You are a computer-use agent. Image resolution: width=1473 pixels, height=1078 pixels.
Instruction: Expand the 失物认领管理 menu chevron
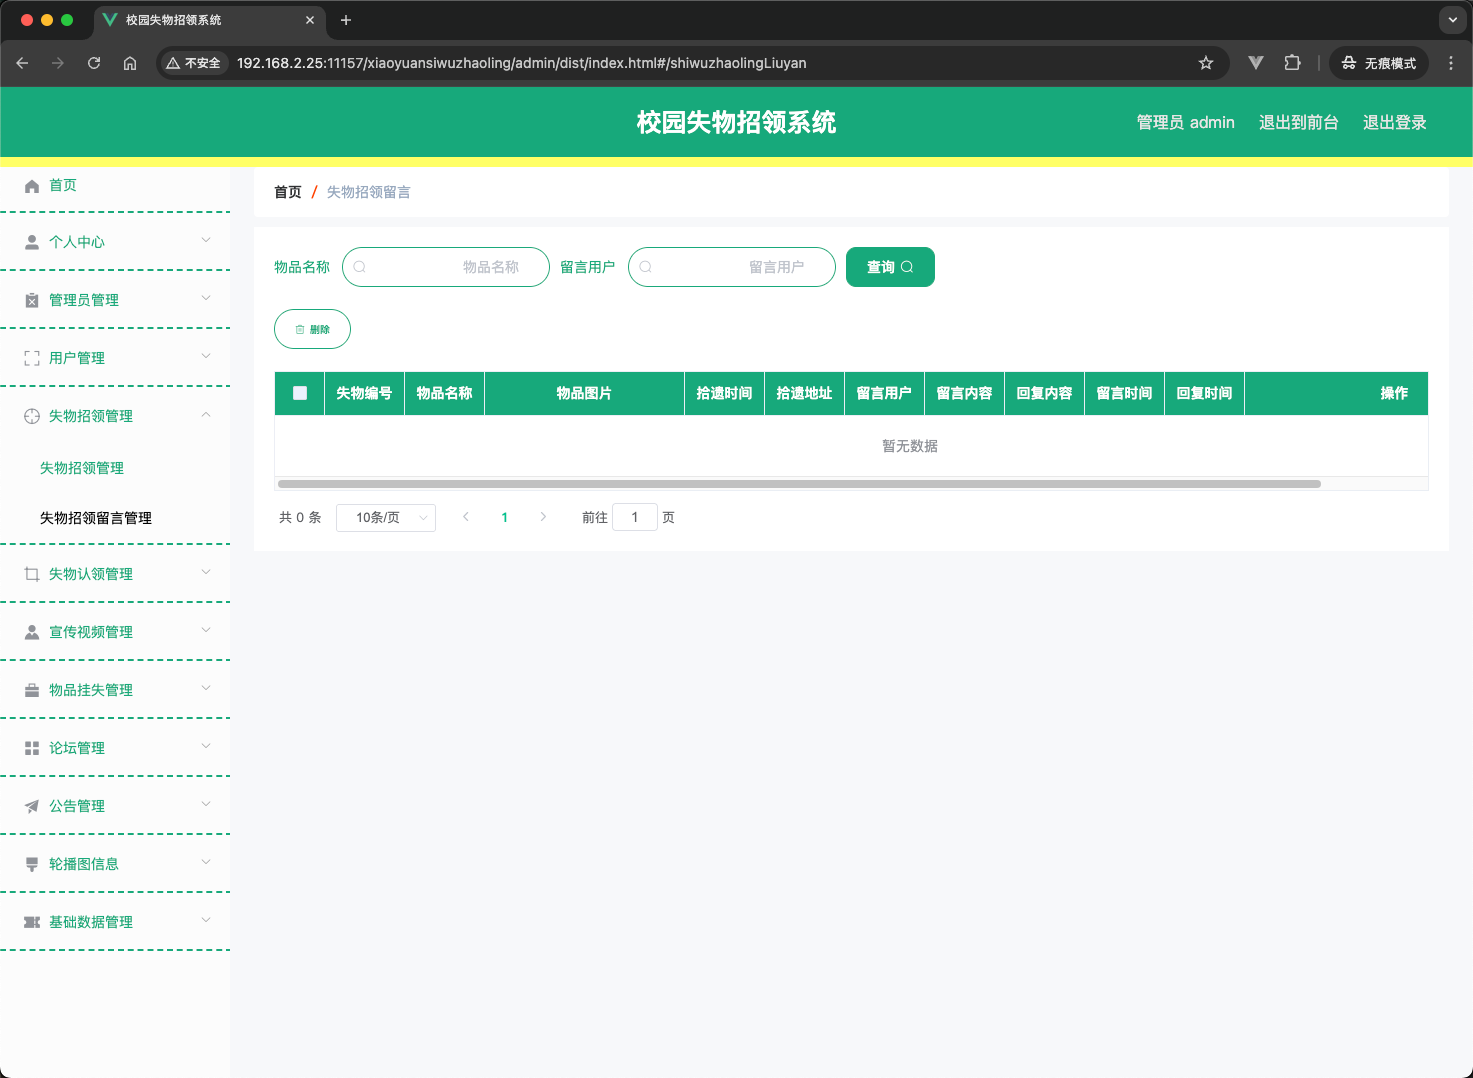[x=206, y=572]
